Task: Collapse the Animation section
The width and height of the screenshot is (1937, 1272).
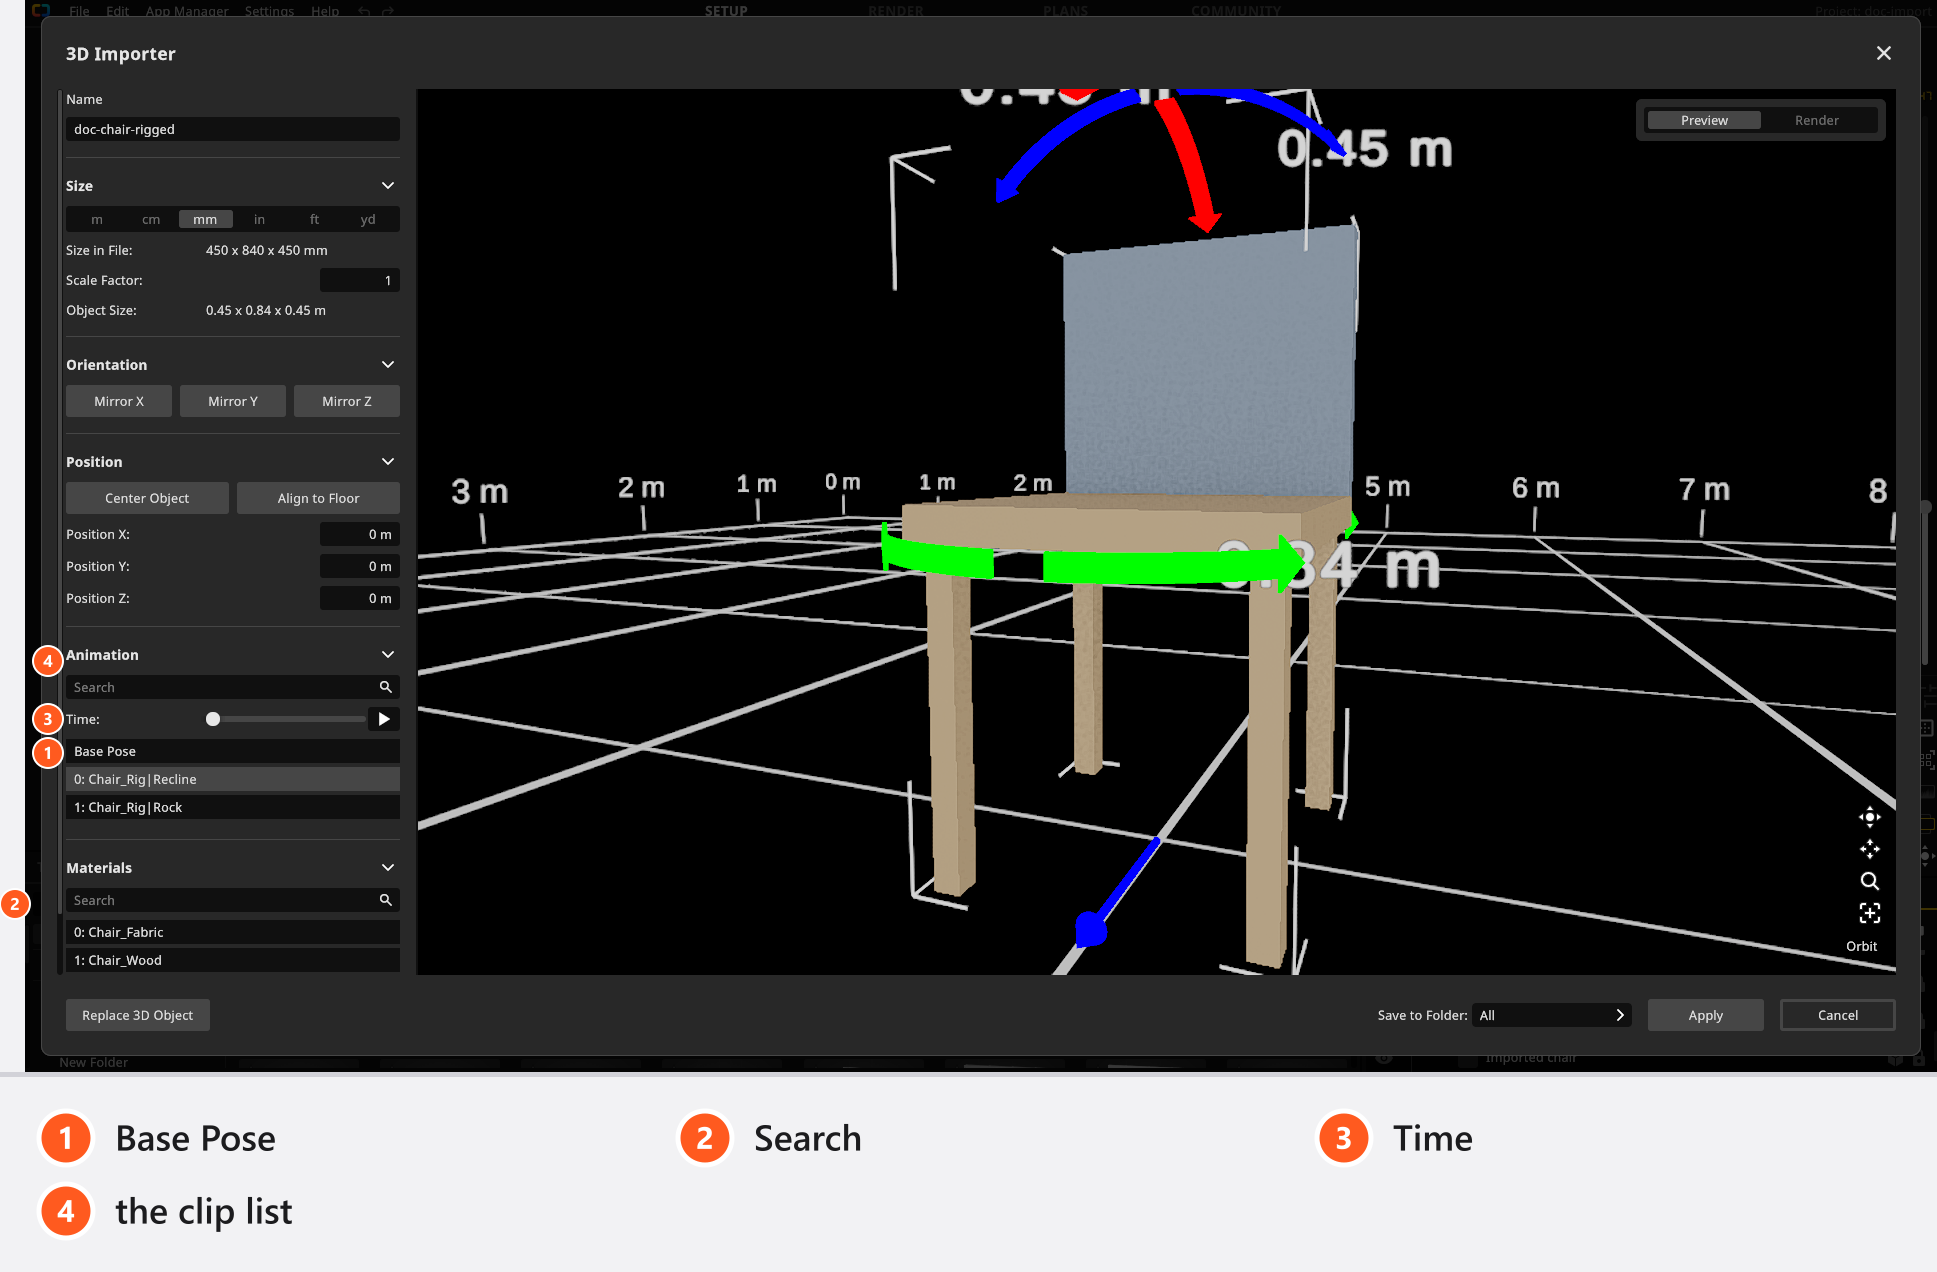Action: (x=388, y=655)
